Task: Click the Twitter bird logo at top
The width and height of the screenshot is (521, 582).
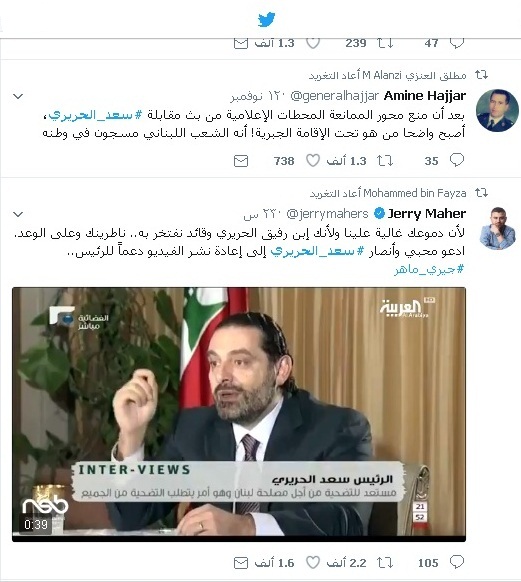Action: pos(266,19)
